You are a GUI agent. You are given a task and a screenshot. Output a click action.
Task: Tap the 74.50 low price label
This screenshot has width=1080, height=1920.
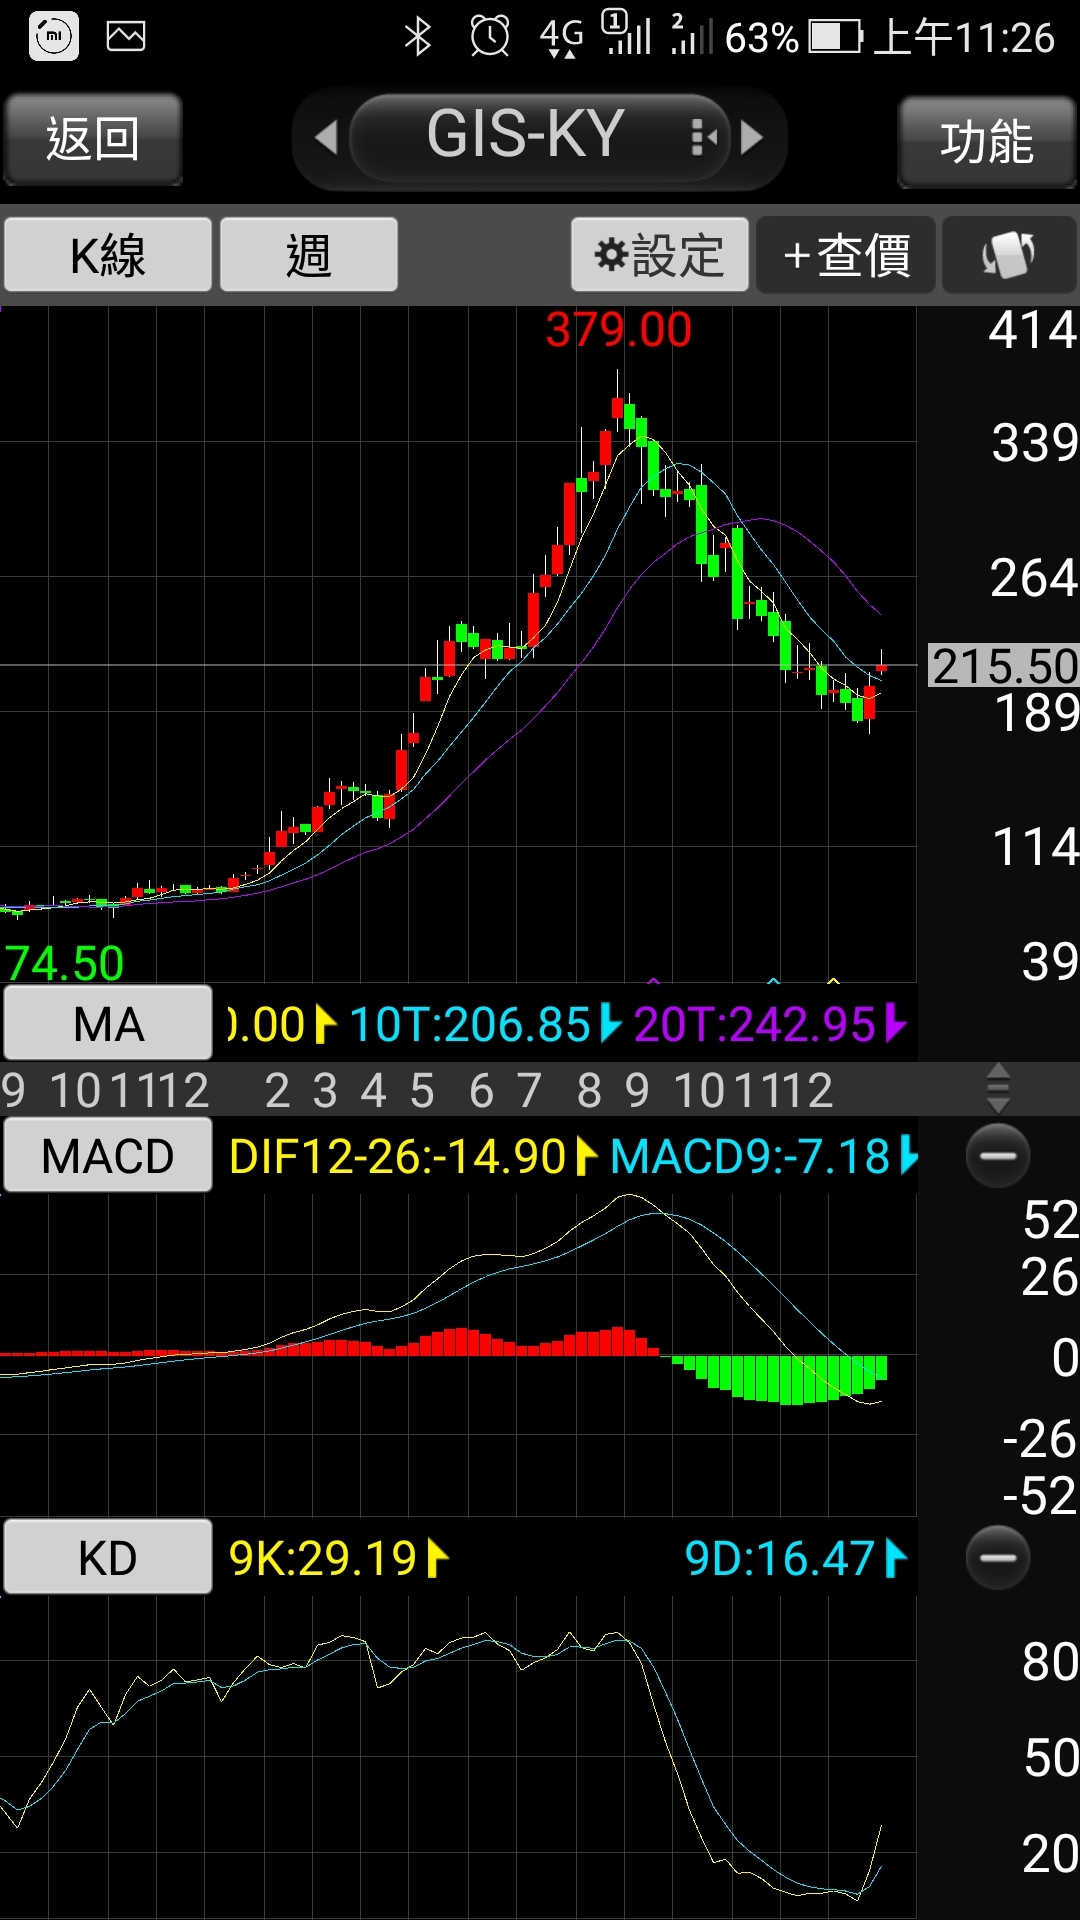[x=64, y=964]
